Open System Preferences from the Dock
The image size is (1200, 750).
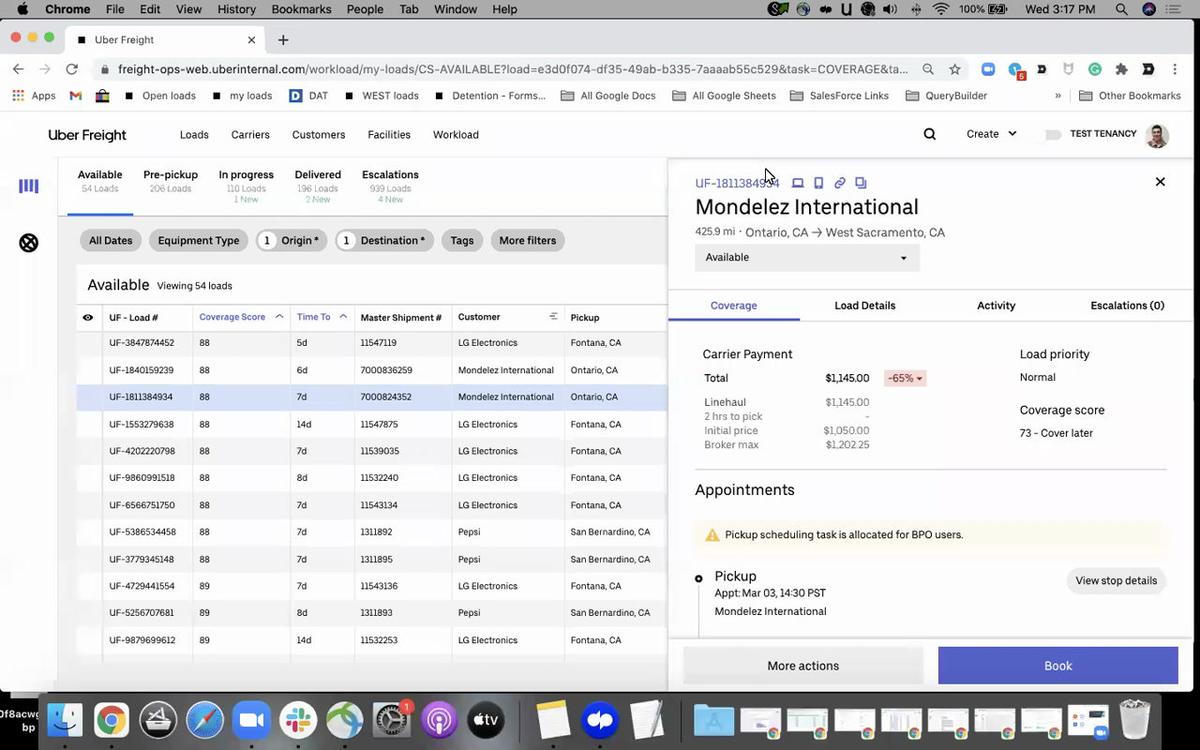[x=392, y=720]
